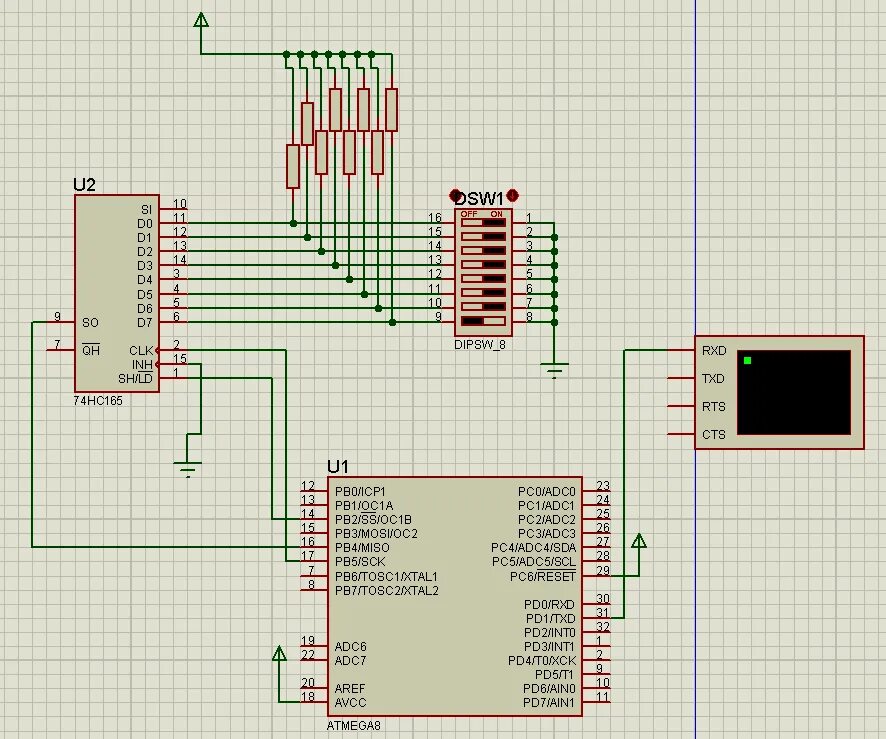Viewport: 886px width, 739px height.
Task: Select the power terminal above the resistor bus
Action: [201, 20]
